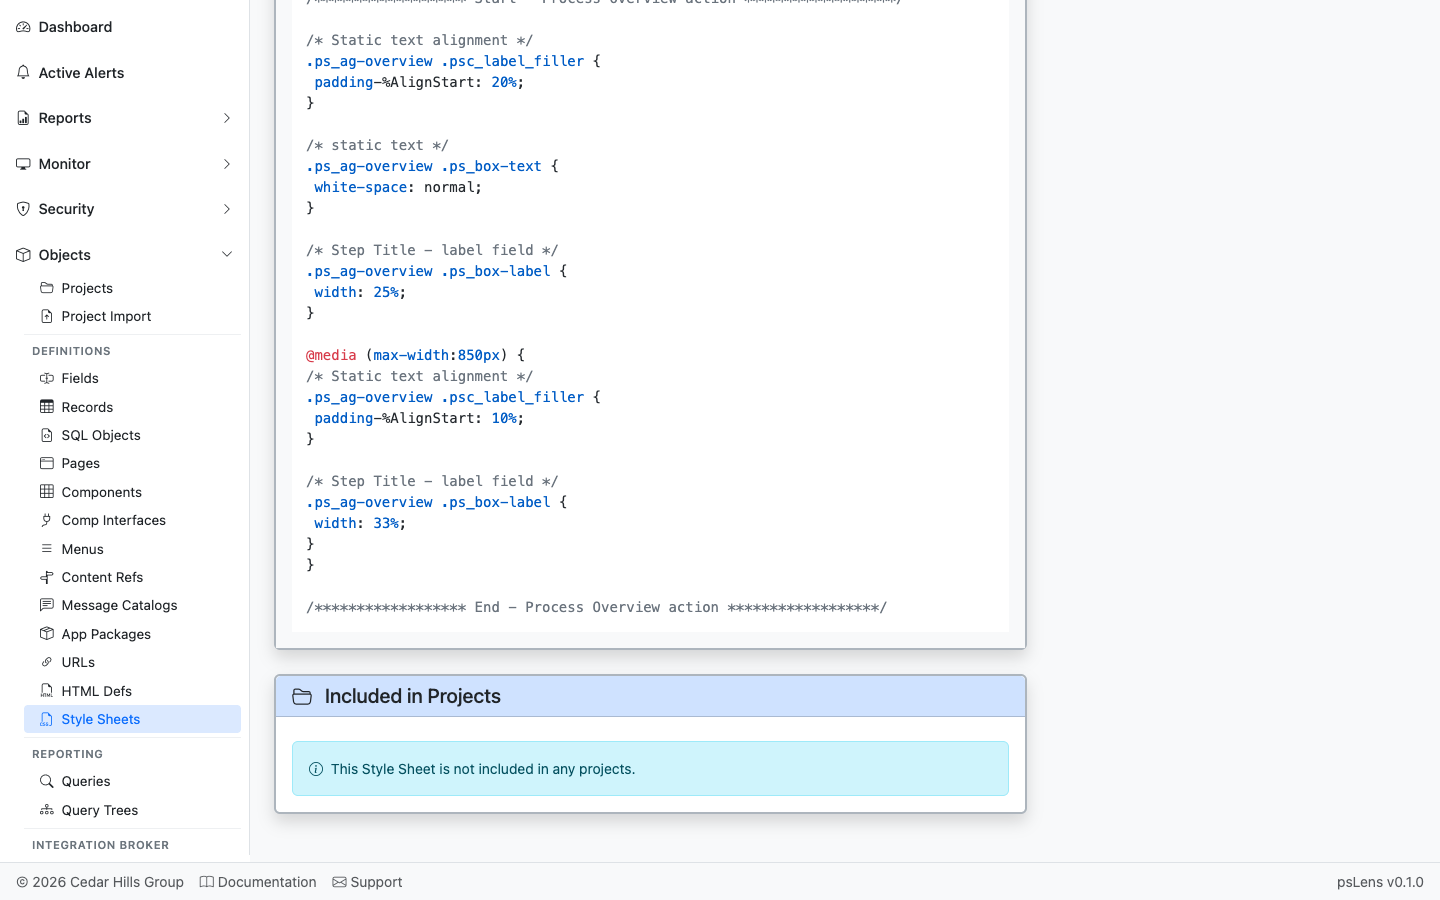Select the Style Sheets item
1440x900 pixels.
click(x=132, y=719)
